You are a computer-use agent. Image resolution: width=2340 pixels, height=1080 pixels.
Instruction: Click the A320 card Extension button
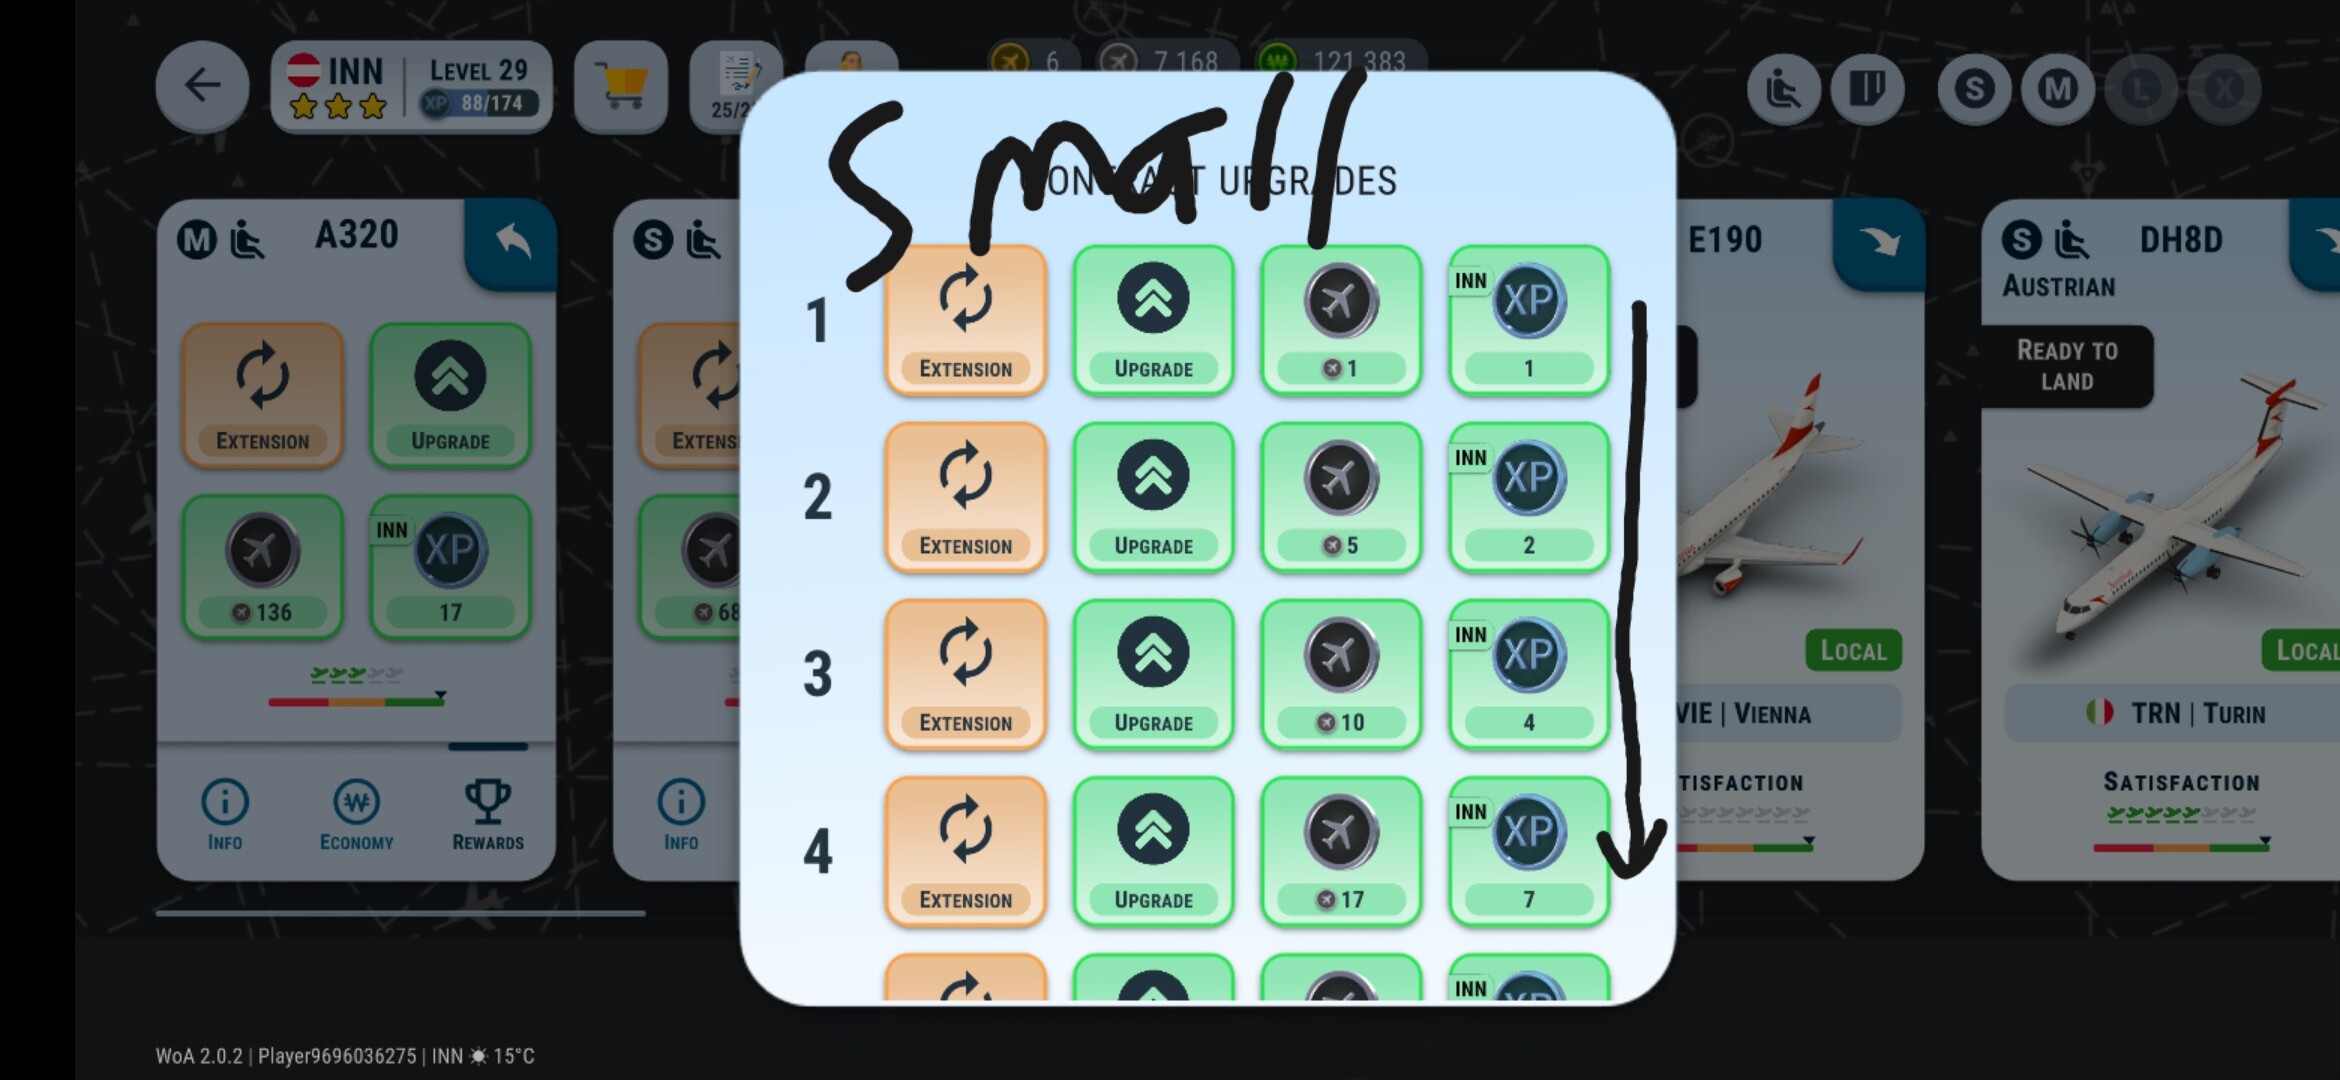[263, 395]
